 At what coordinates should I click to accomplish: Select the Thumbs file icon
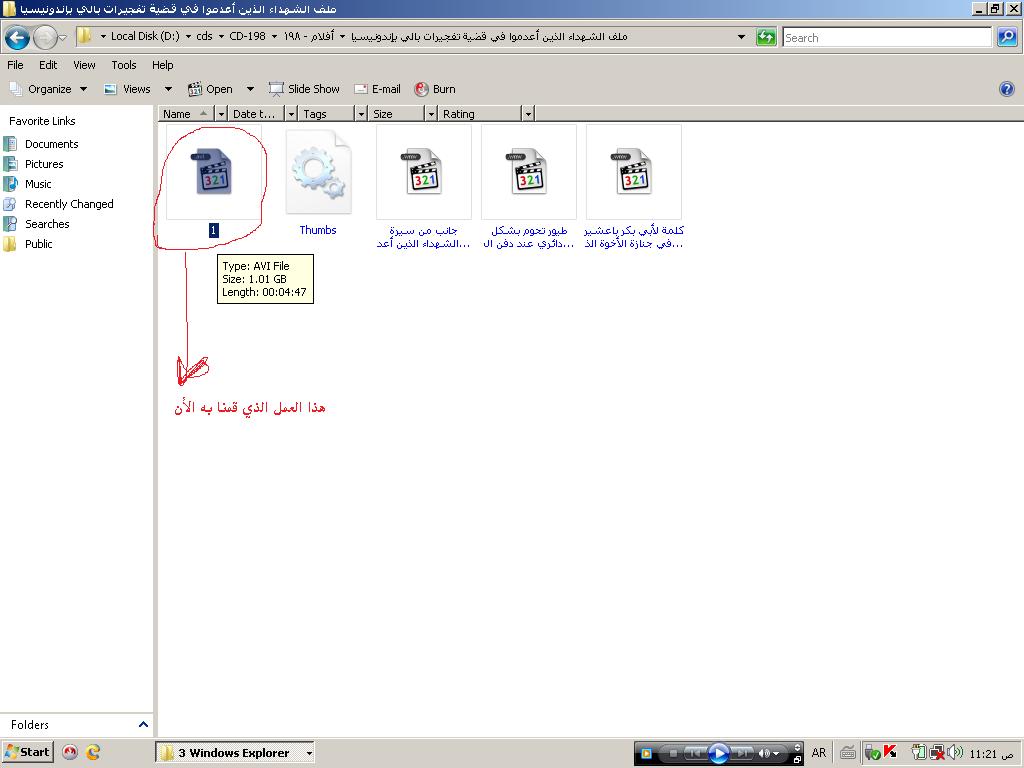tap(318, 174)
